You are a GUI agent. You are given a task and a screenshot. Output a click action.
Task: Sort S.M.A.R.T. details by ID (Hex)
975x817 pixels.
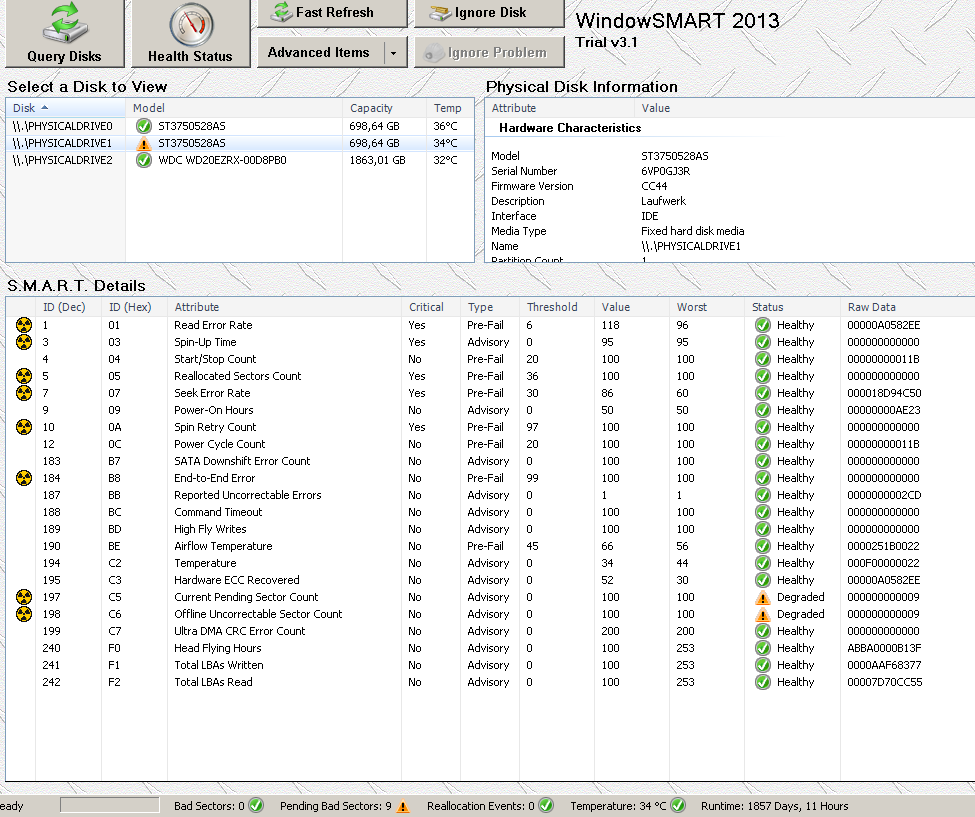coord(134,307)
